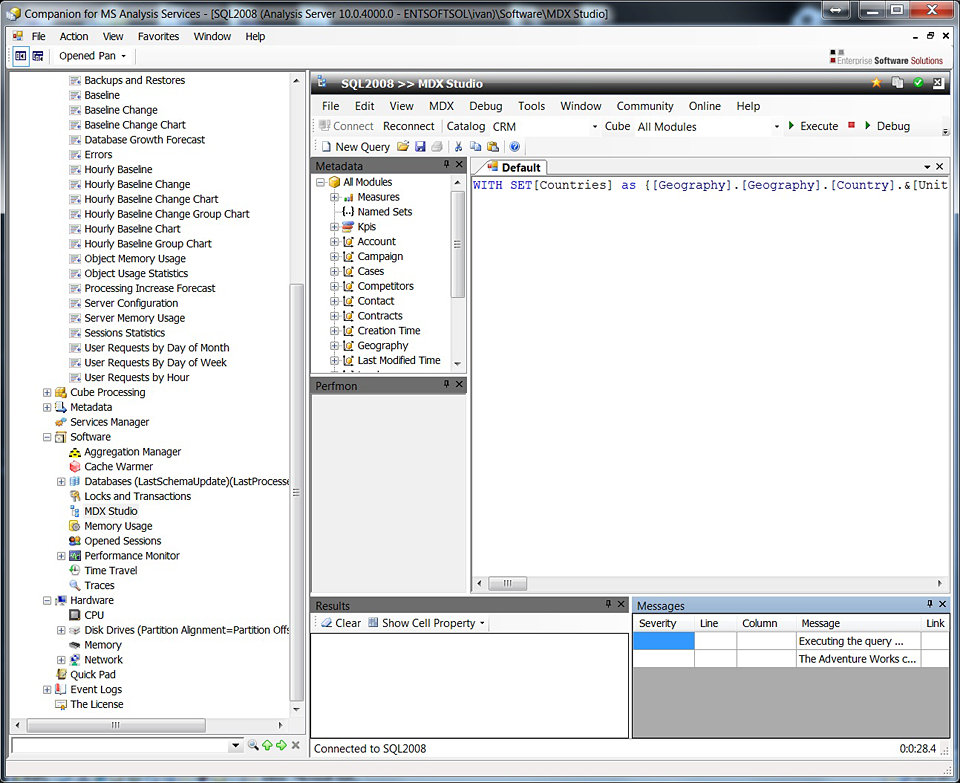Click the Paste clipboard icon
Viewport: 960px width, 783px height.
(493, 146)
